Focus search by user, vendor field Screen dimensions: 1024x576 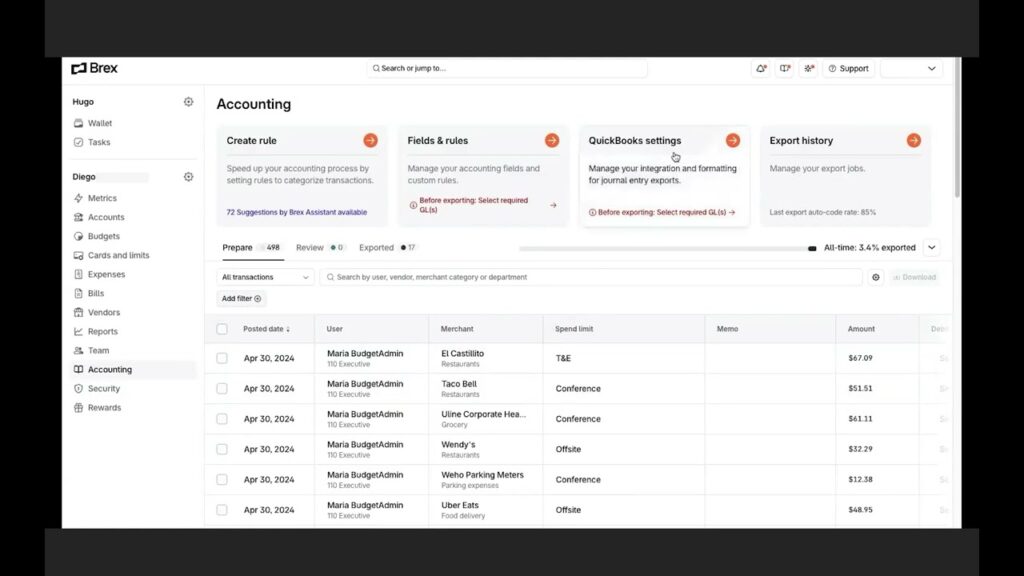[x=591, y=278]
